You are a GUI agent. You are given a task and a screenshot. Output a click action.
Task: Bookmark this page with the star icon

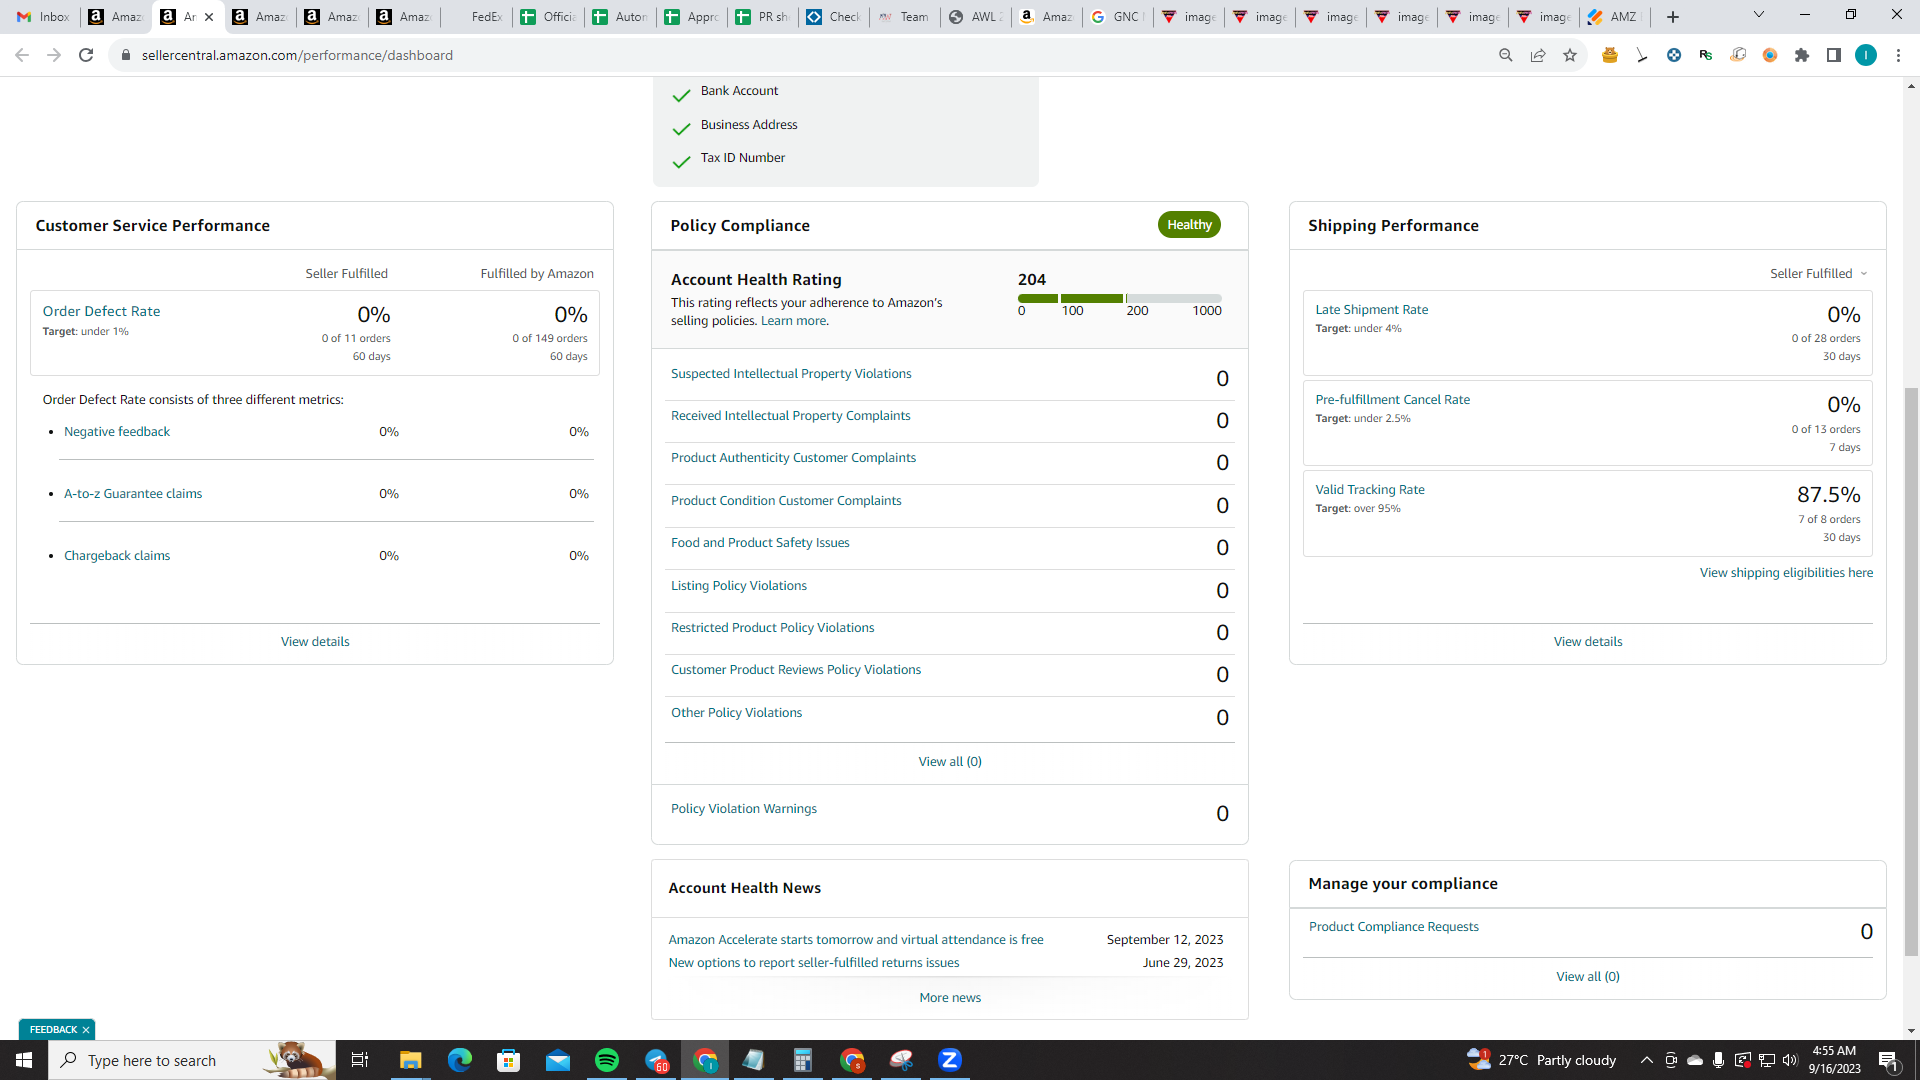point(1570,55)
